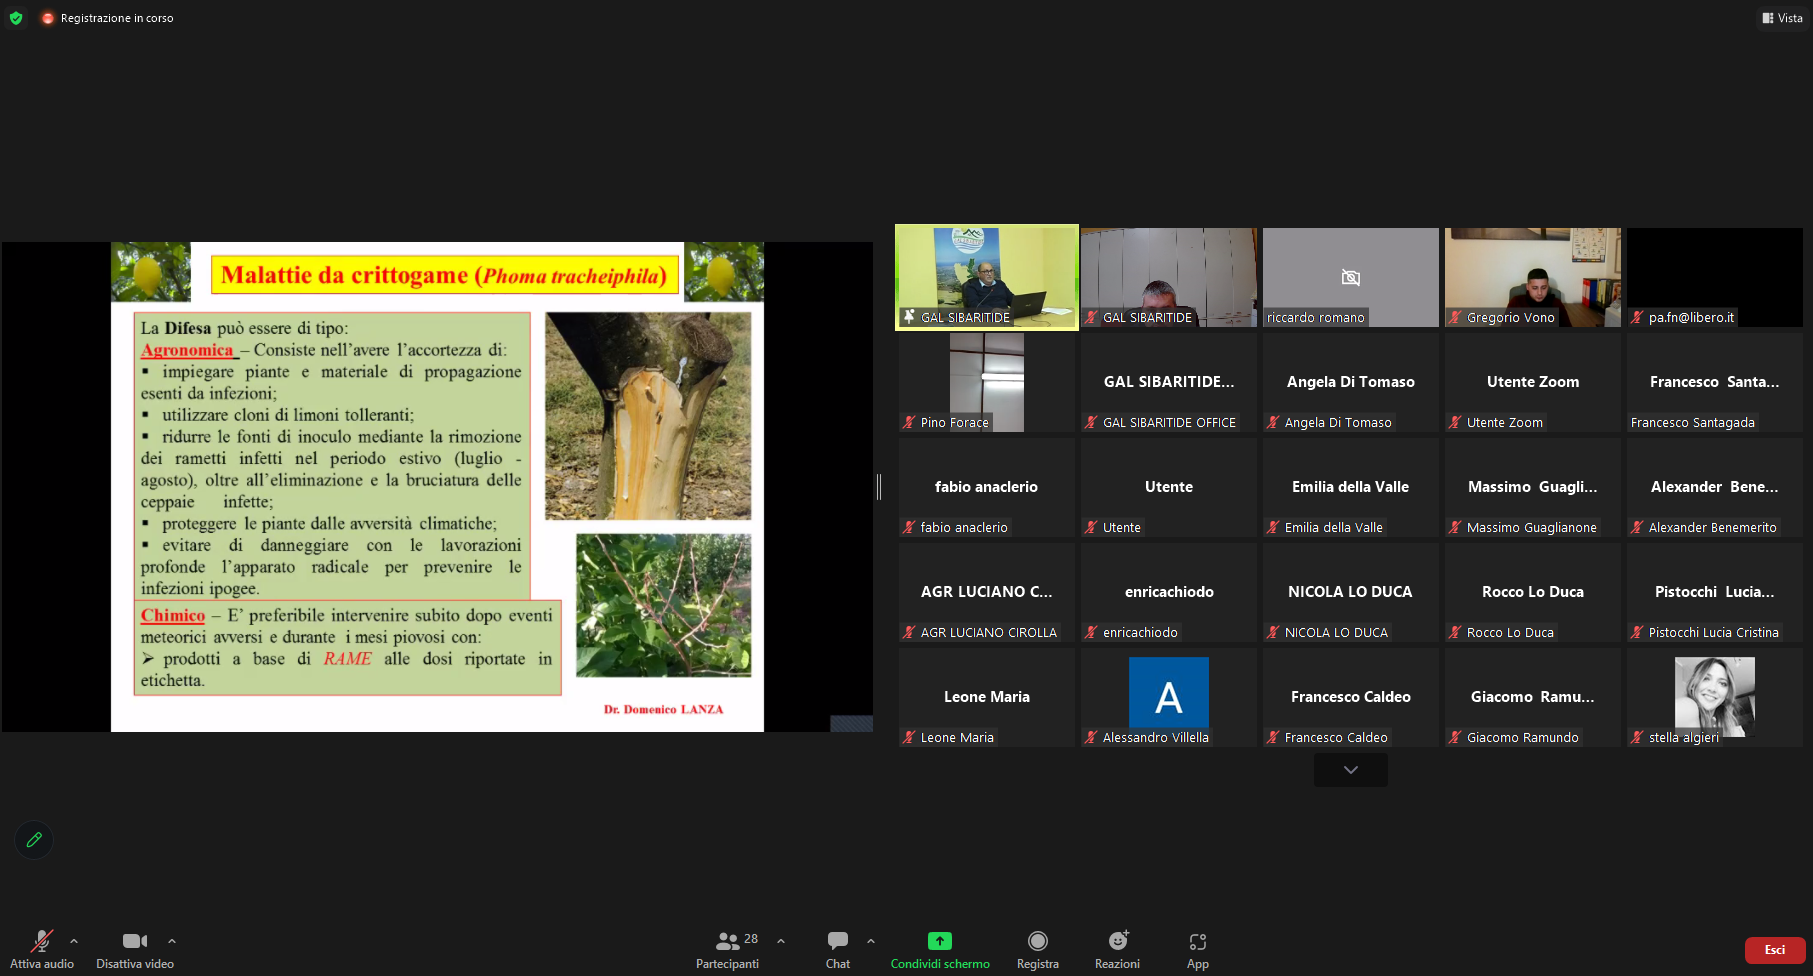Open audio options arrow next to Attiva audio
The image size is (1813, 976).
point(74,941)
